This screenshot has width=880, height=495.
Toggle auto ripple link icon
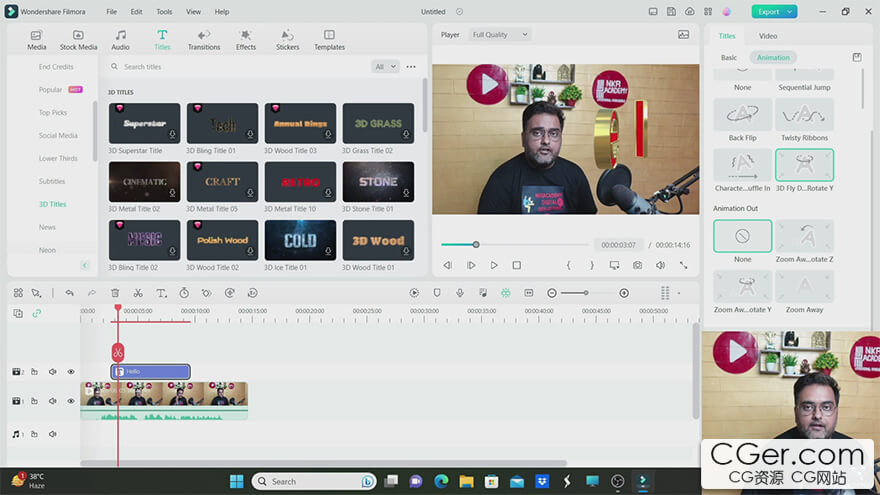[36, 313]
